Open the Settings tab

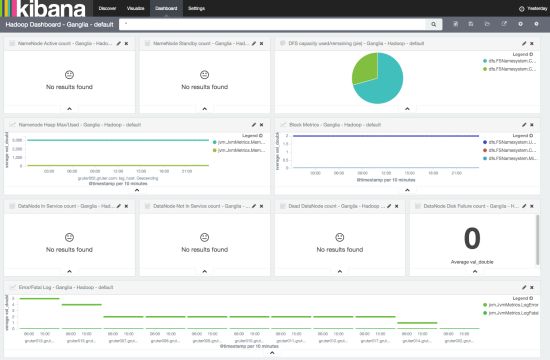coord(196,8)
